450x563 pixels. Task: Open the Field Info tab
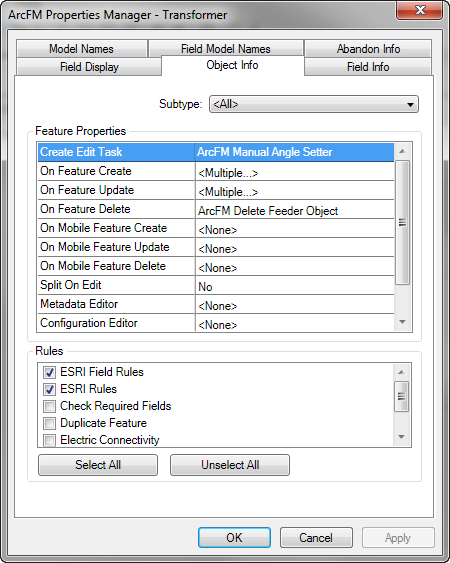click(368, 67)
